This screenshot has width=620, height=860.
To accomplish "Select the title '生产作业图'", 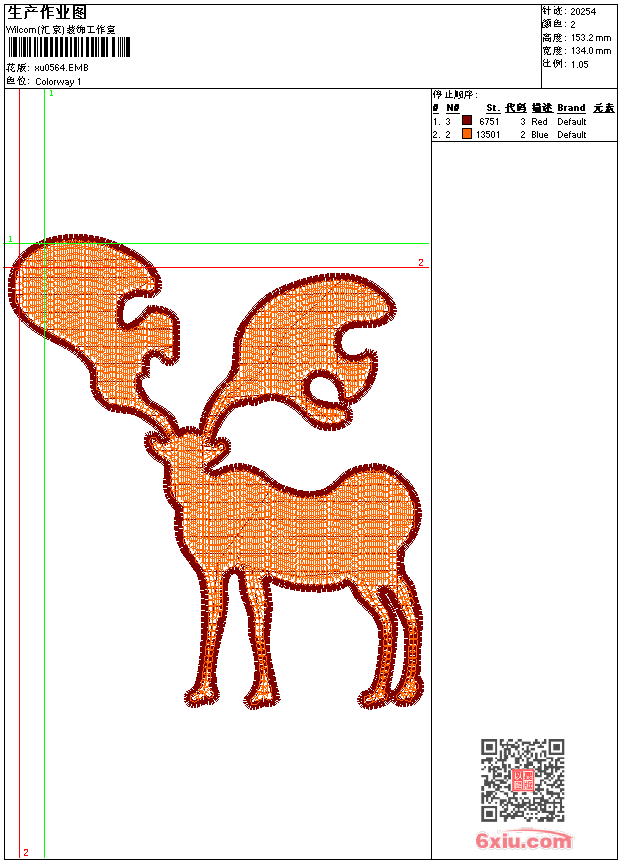I will [47, 12].
